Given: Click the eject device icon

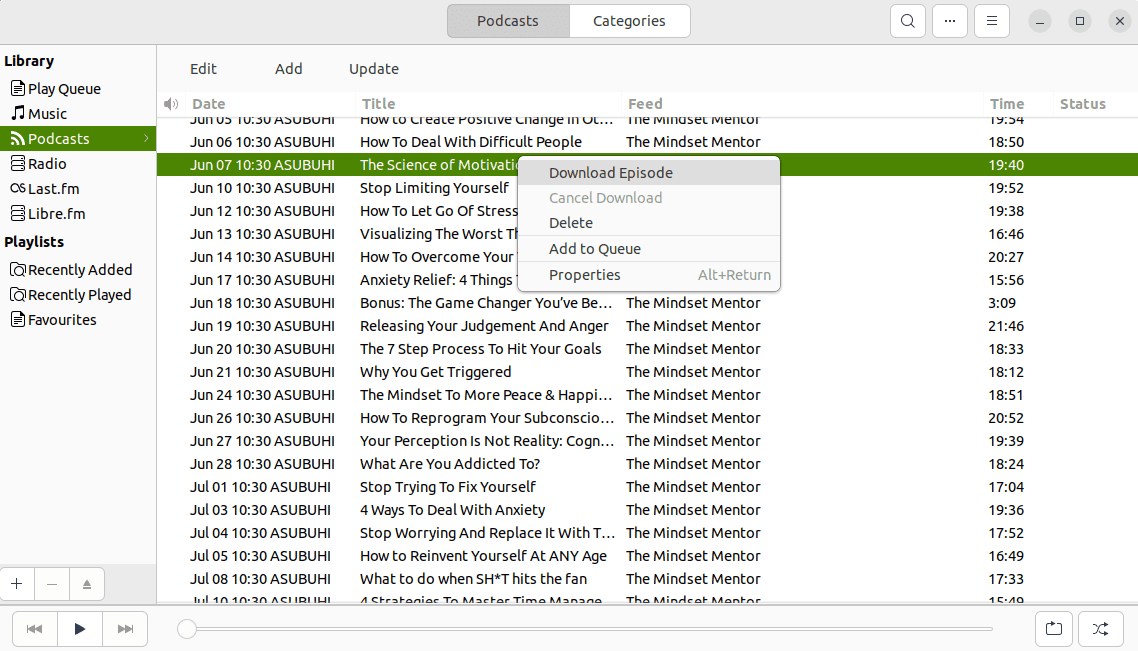Looking at the screenshot, I should [x=87, y=583].
